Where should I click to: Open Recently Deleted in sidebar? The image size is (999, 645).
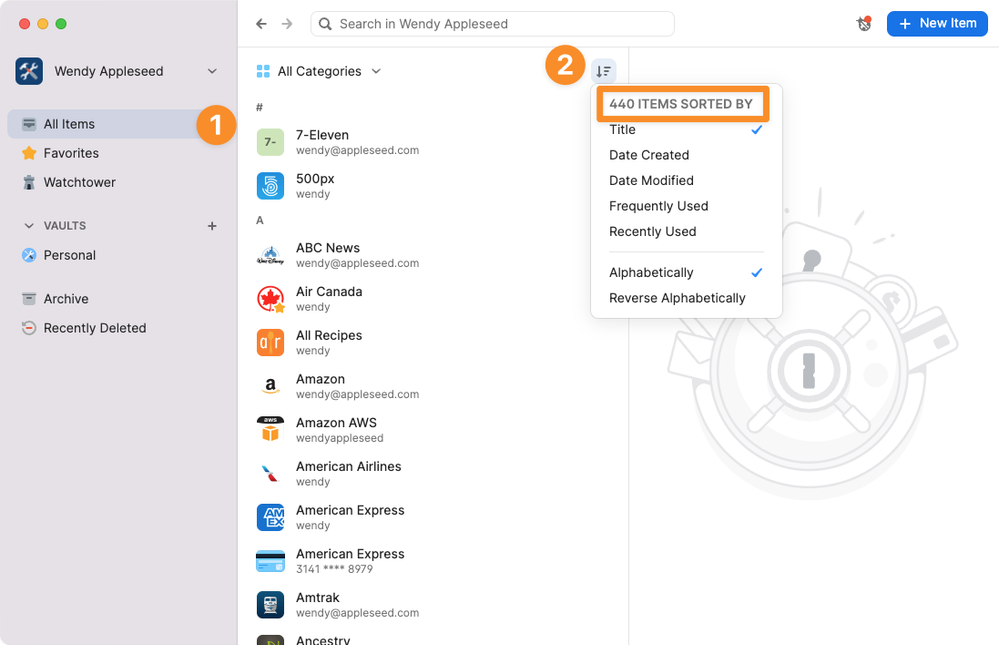[95, 328]
